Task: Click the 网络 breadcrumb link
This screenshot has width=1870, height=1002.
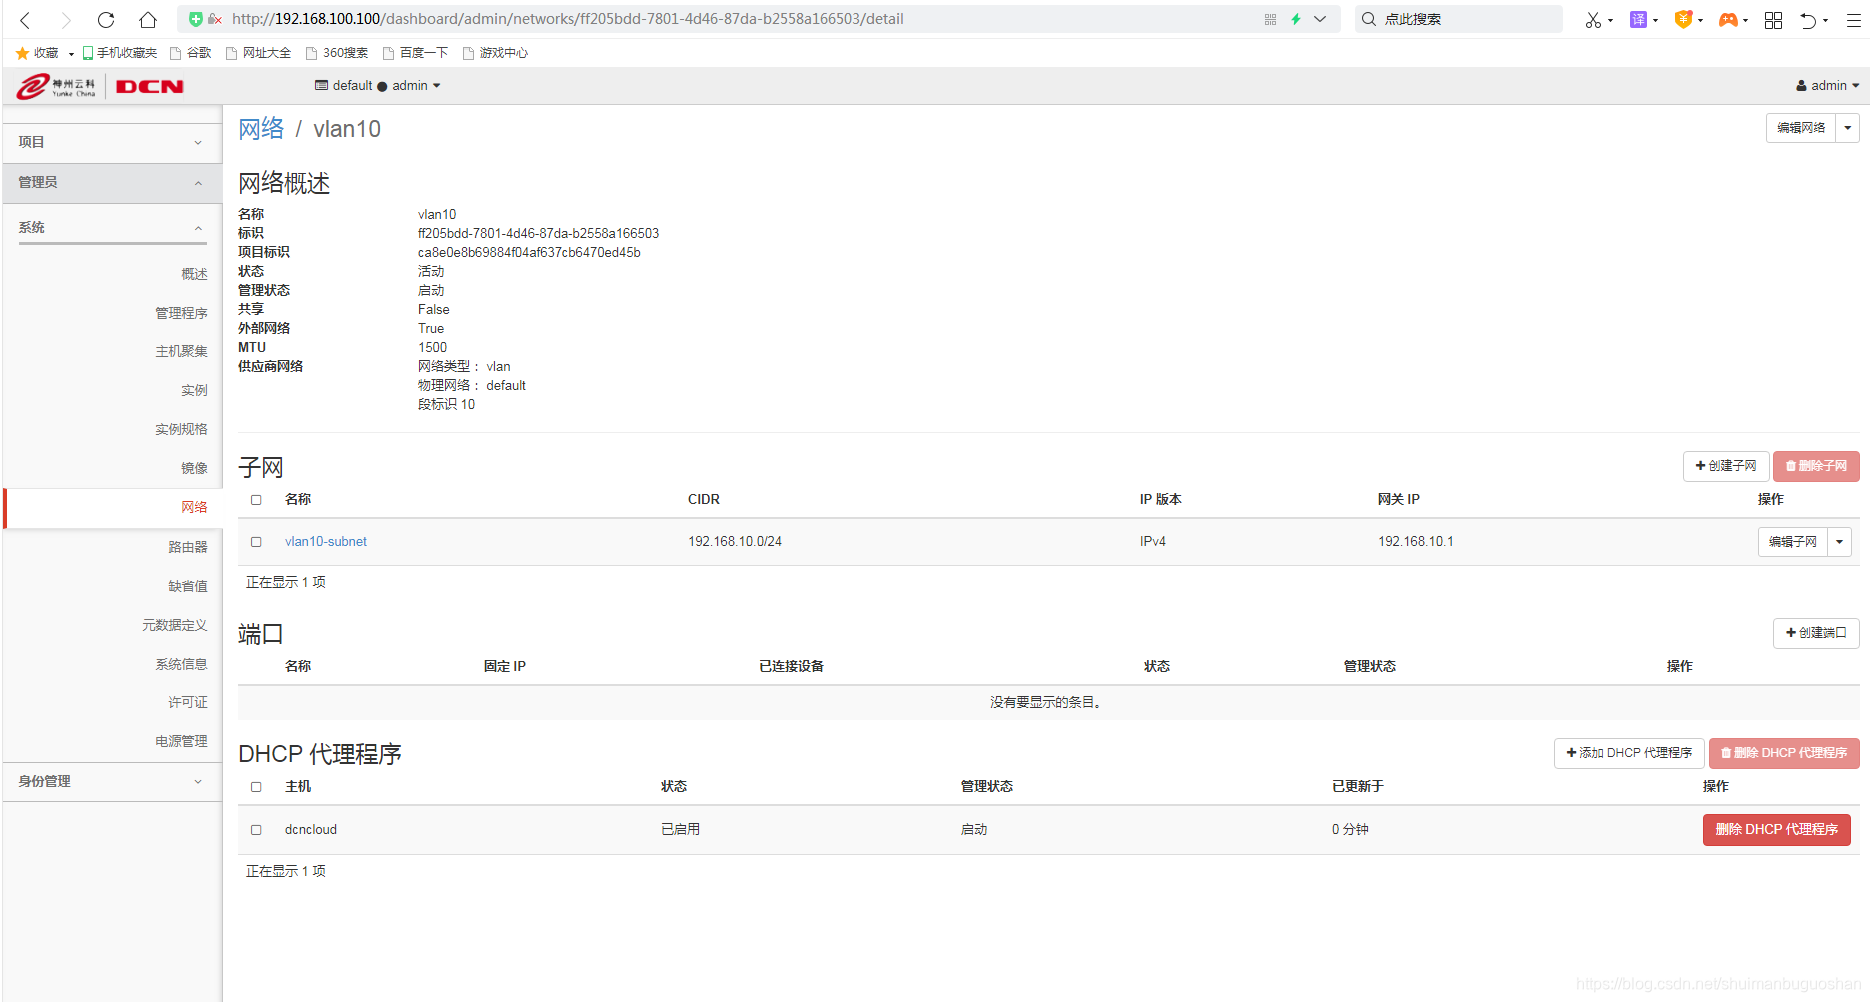Action: coord(261,129)
